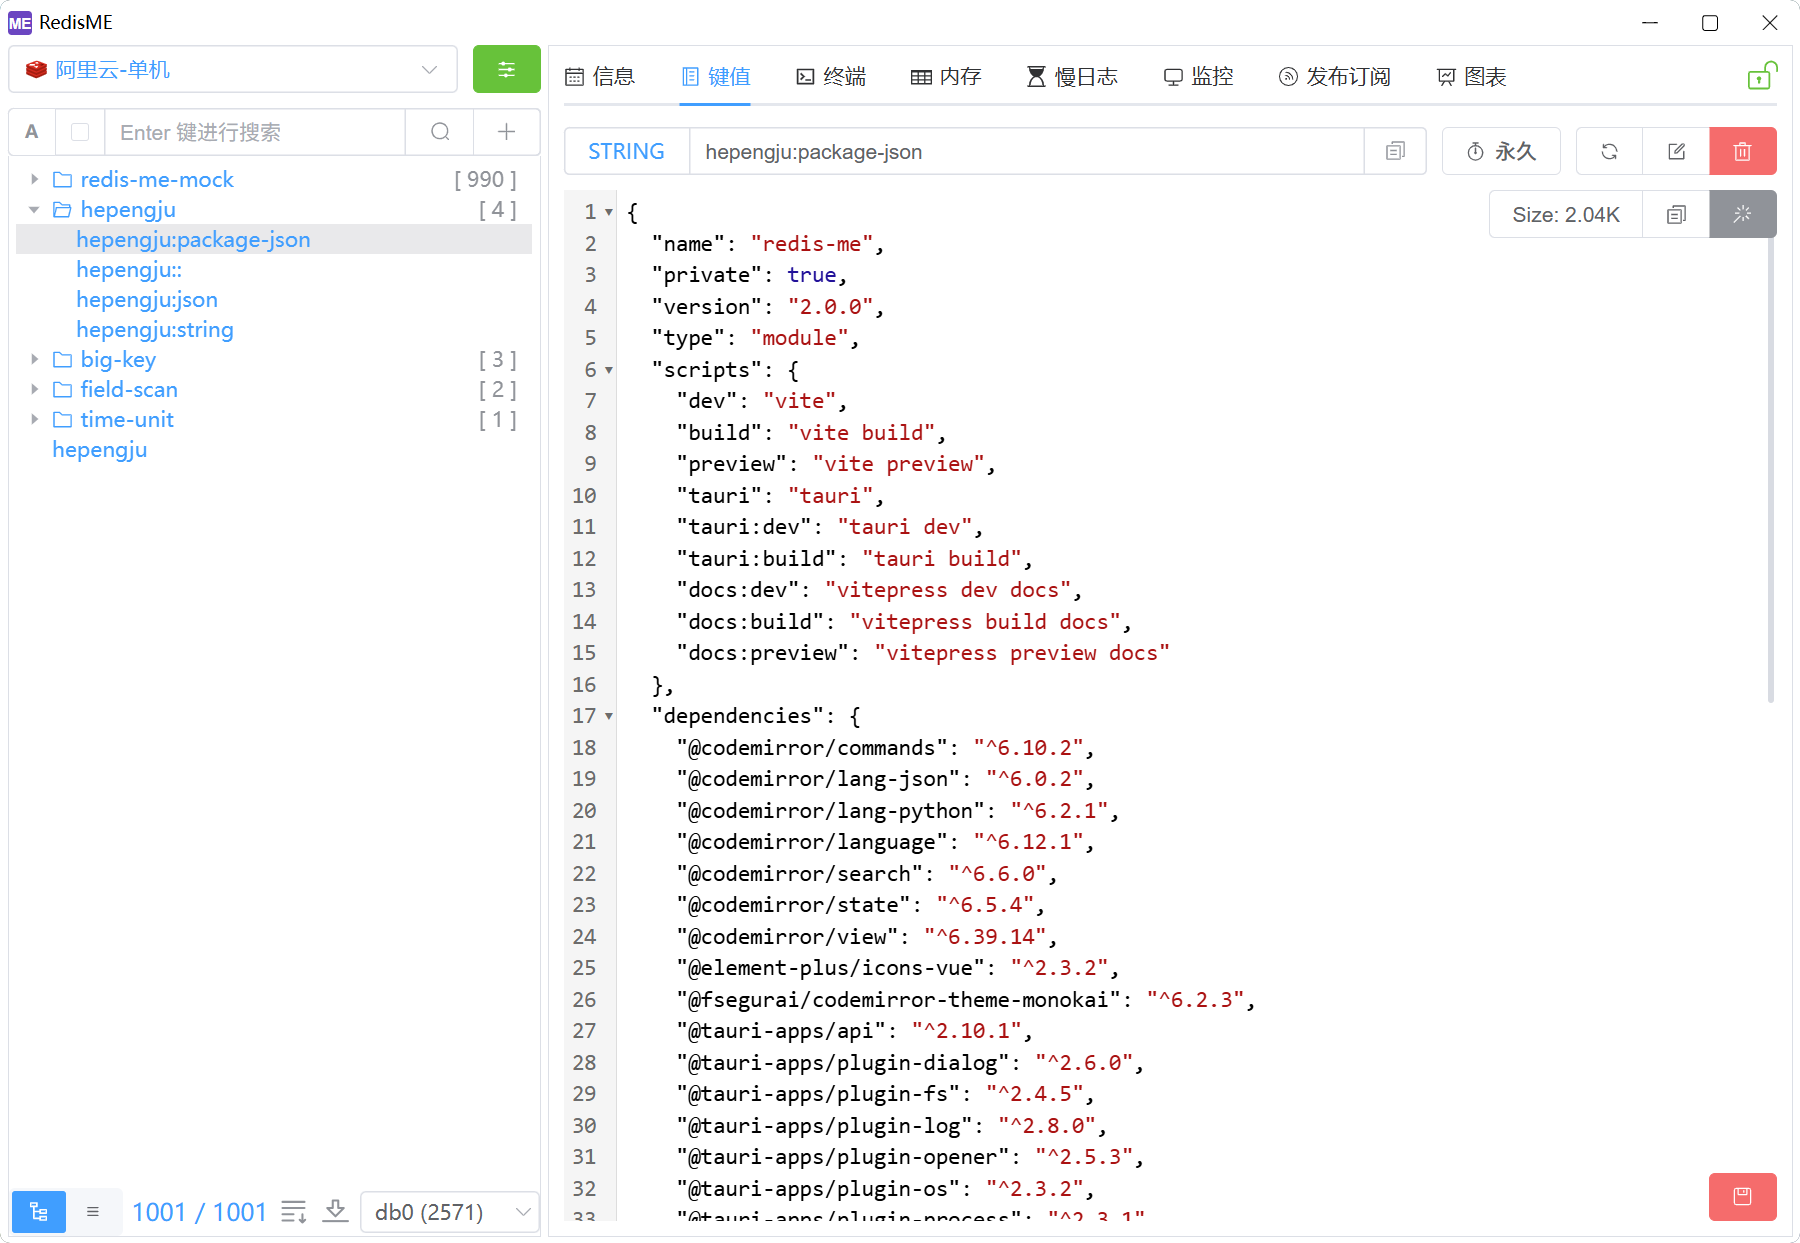Click the add new key plus icon
Screen dimensions: 1800x1243
507,132
